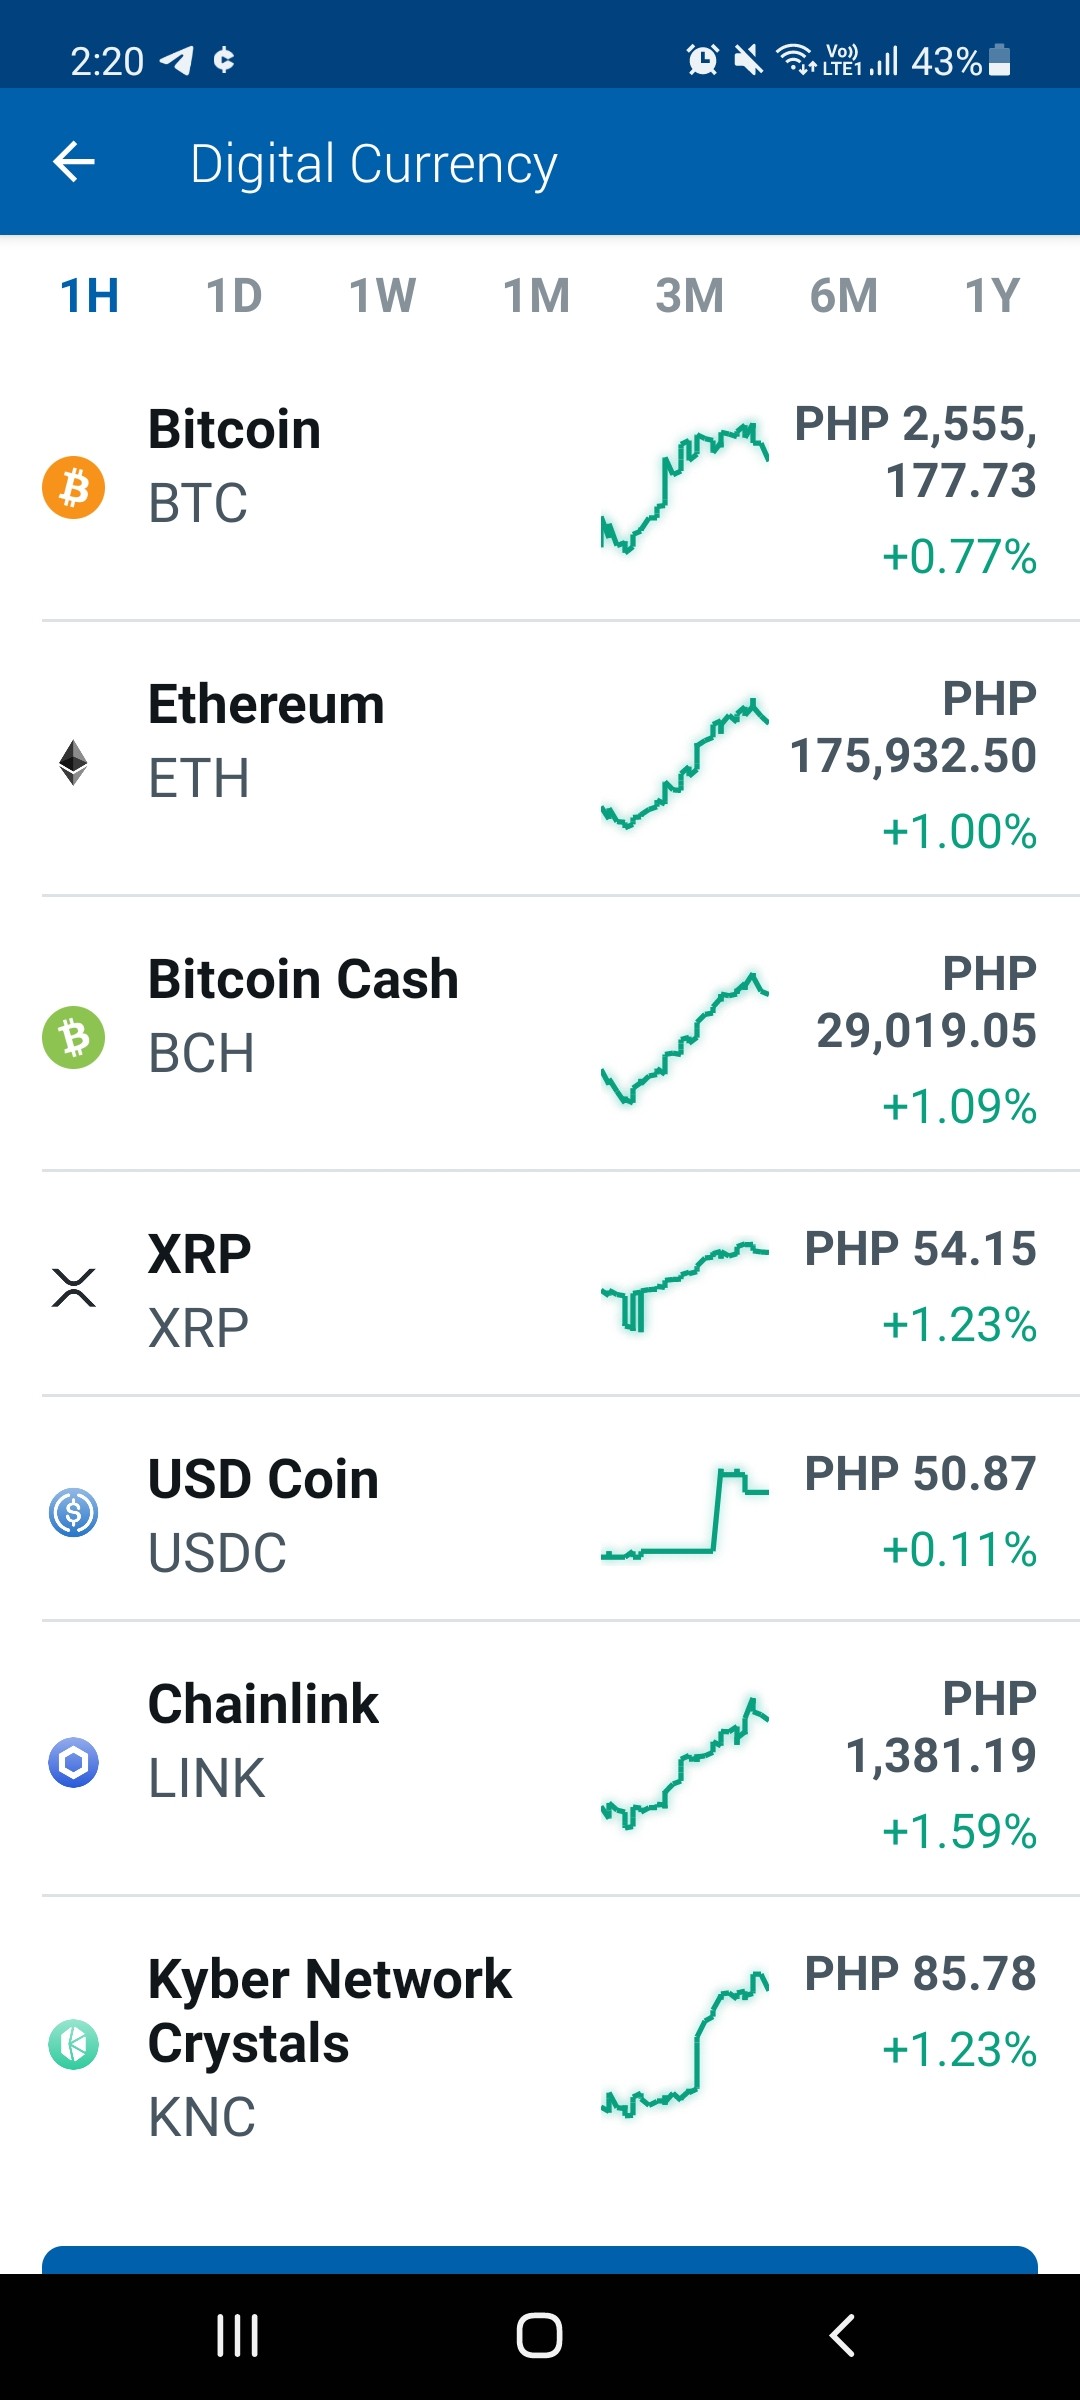Tap the green Bitcoin Cash icon
Image resolution: width=1080 pixels, height=2400 pixels.
73,1037
